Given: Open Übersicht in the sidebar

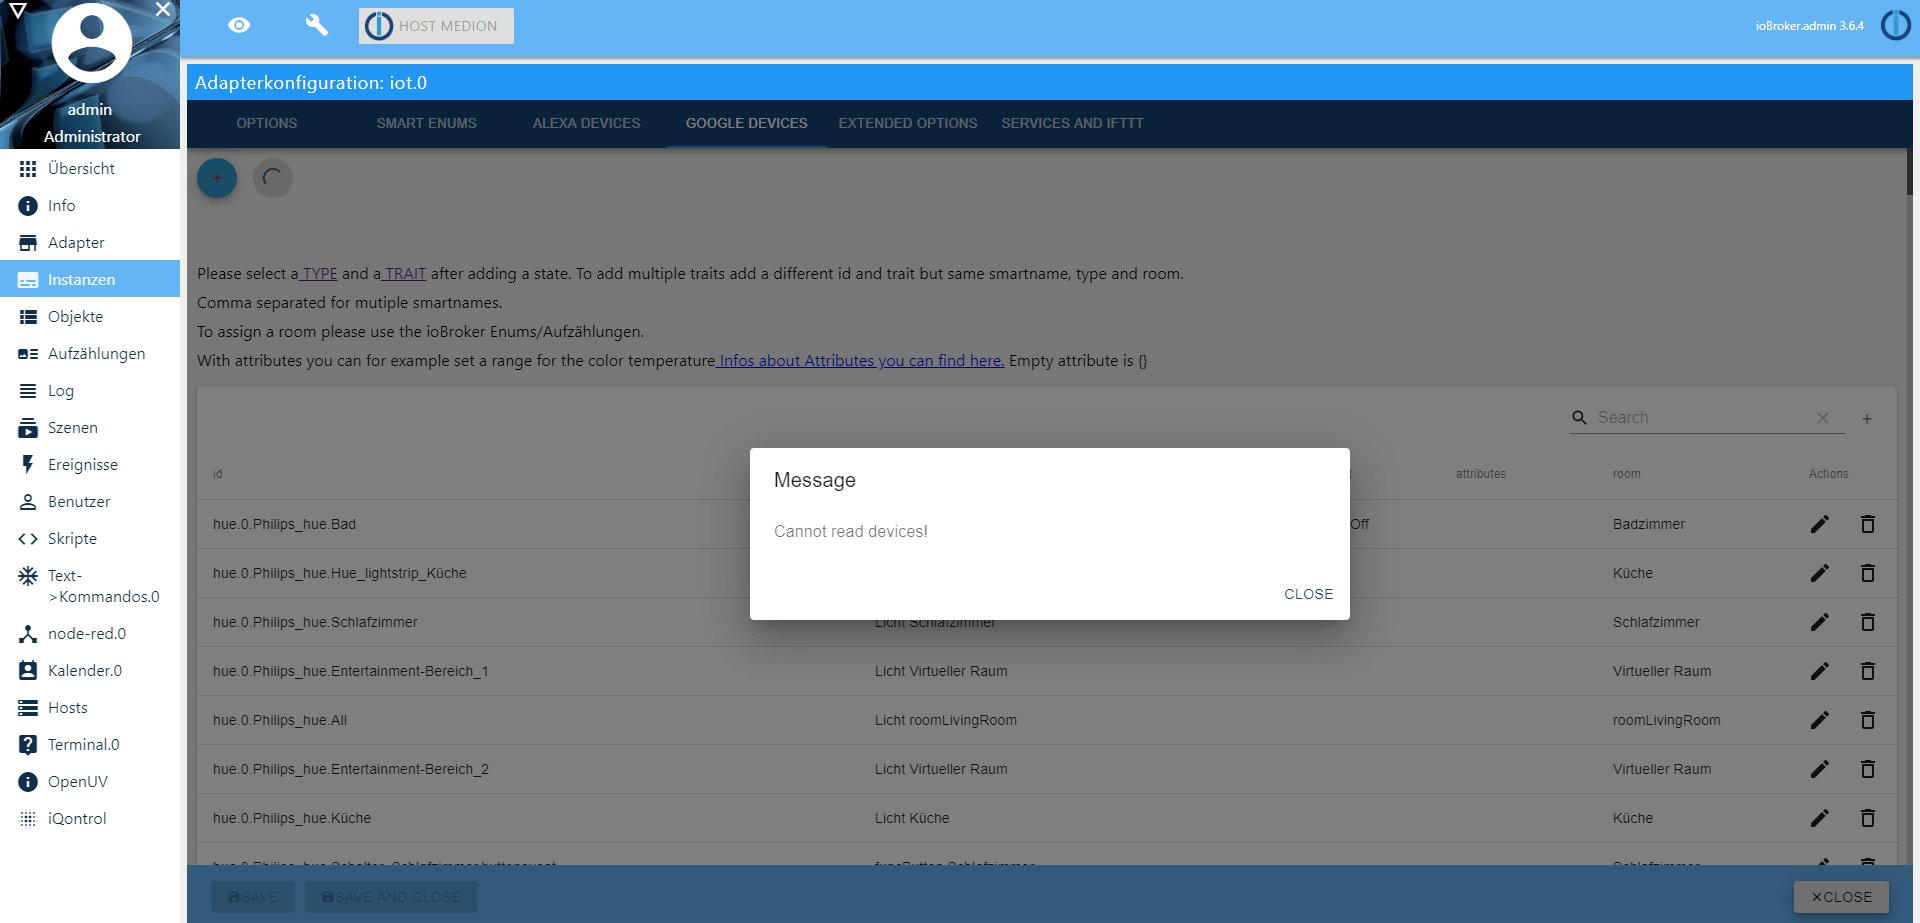Looking at the screenshot, I should 90,168.
